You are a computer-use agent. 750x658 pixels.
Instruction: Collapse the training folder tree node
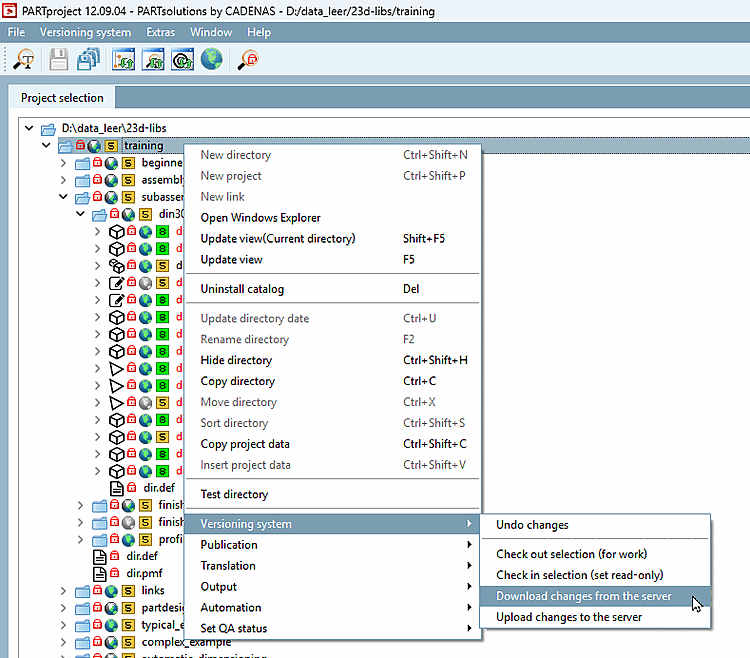(47, 146)
